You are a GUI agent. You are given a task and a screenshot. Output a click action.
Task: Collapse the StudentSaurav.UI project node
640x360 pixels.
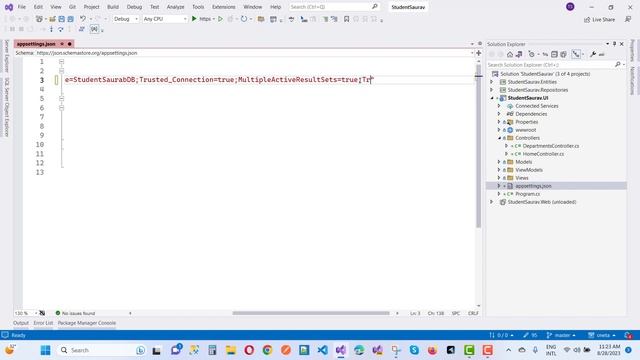(x=492, y=98)
